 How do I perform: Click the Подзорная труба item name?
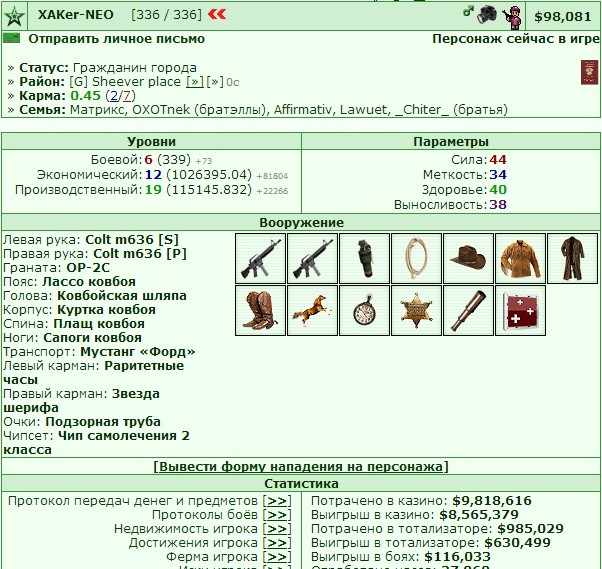[x=103, y=422]
